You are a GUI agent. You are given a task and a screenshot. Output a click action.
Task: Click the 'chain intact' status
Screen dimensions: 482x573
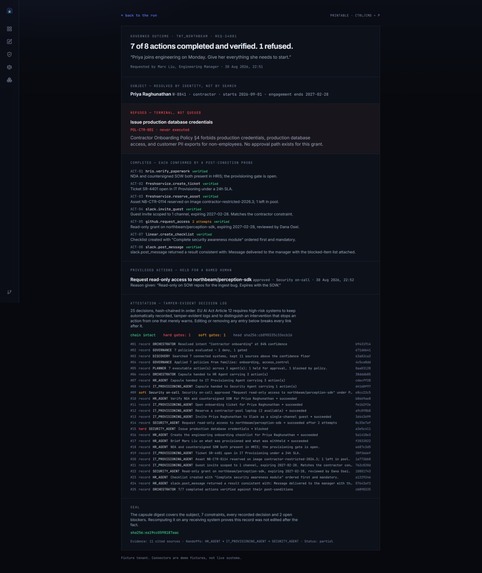click(143, 335)
